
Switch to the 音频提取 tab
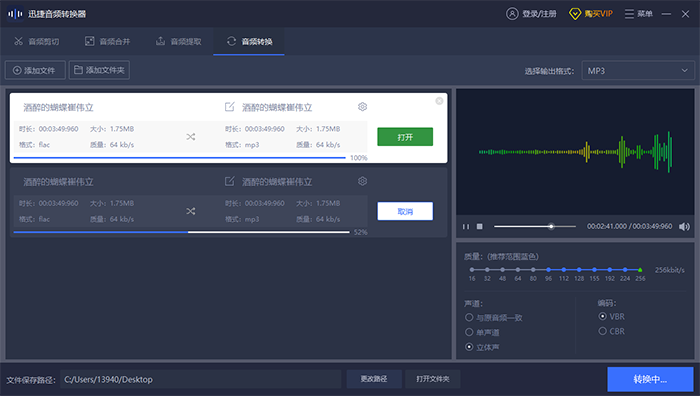(x=179, y=42)
